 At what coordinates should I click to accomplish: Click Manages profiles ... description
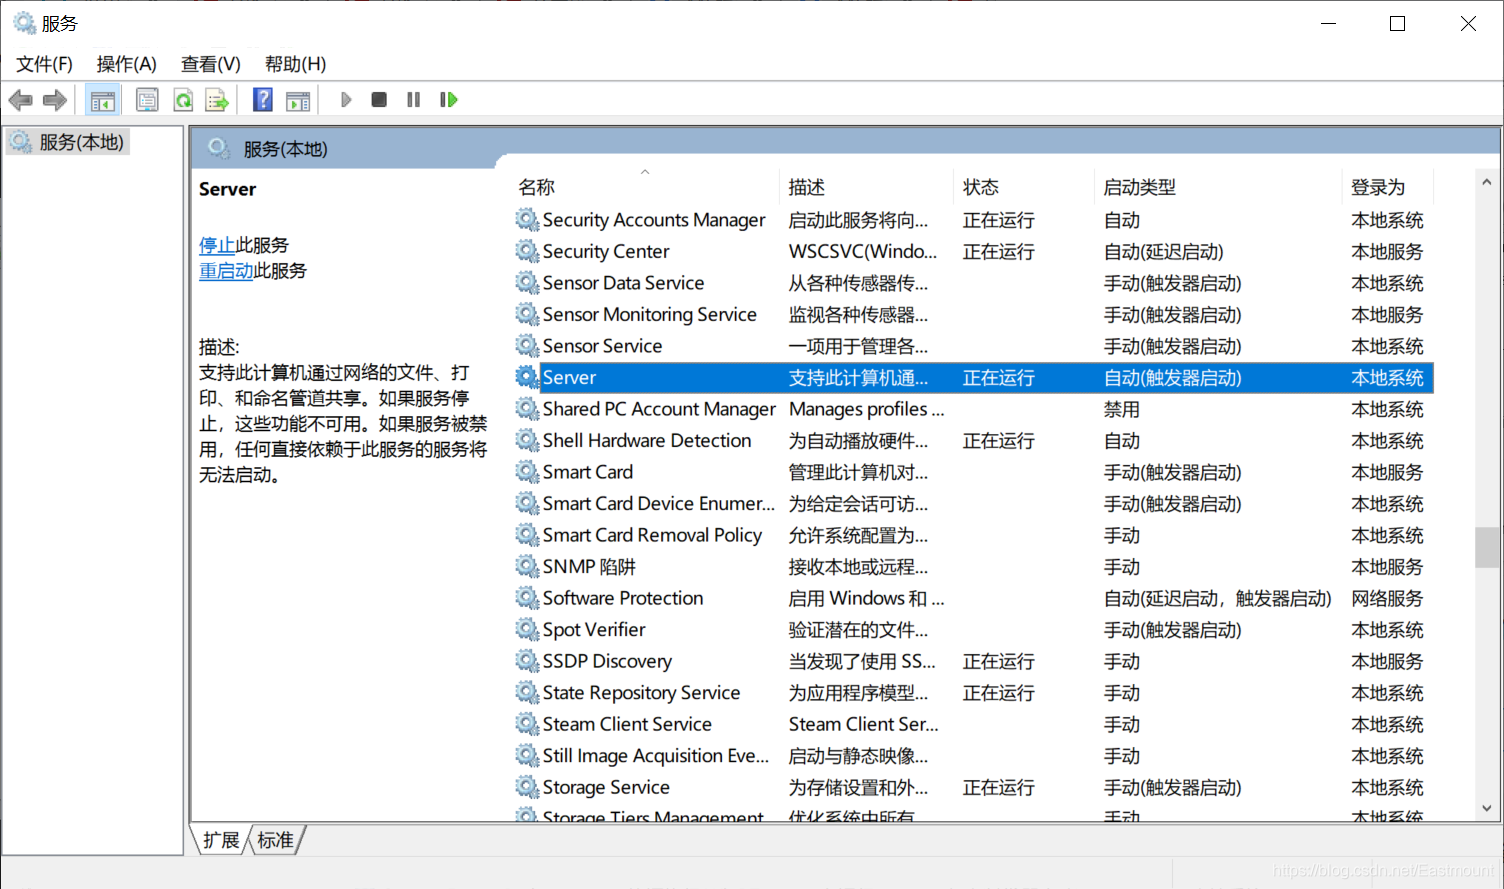click(867, 409)
